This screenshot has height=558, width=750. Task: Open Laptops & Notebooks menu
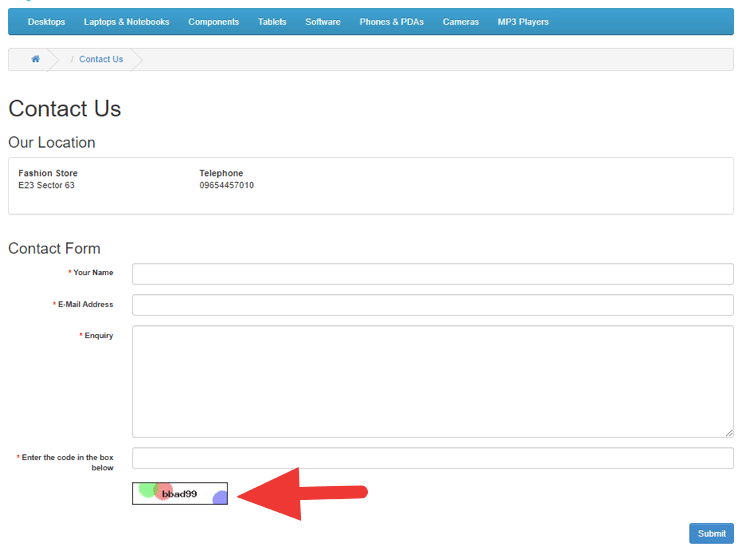(x=126, y=22)
